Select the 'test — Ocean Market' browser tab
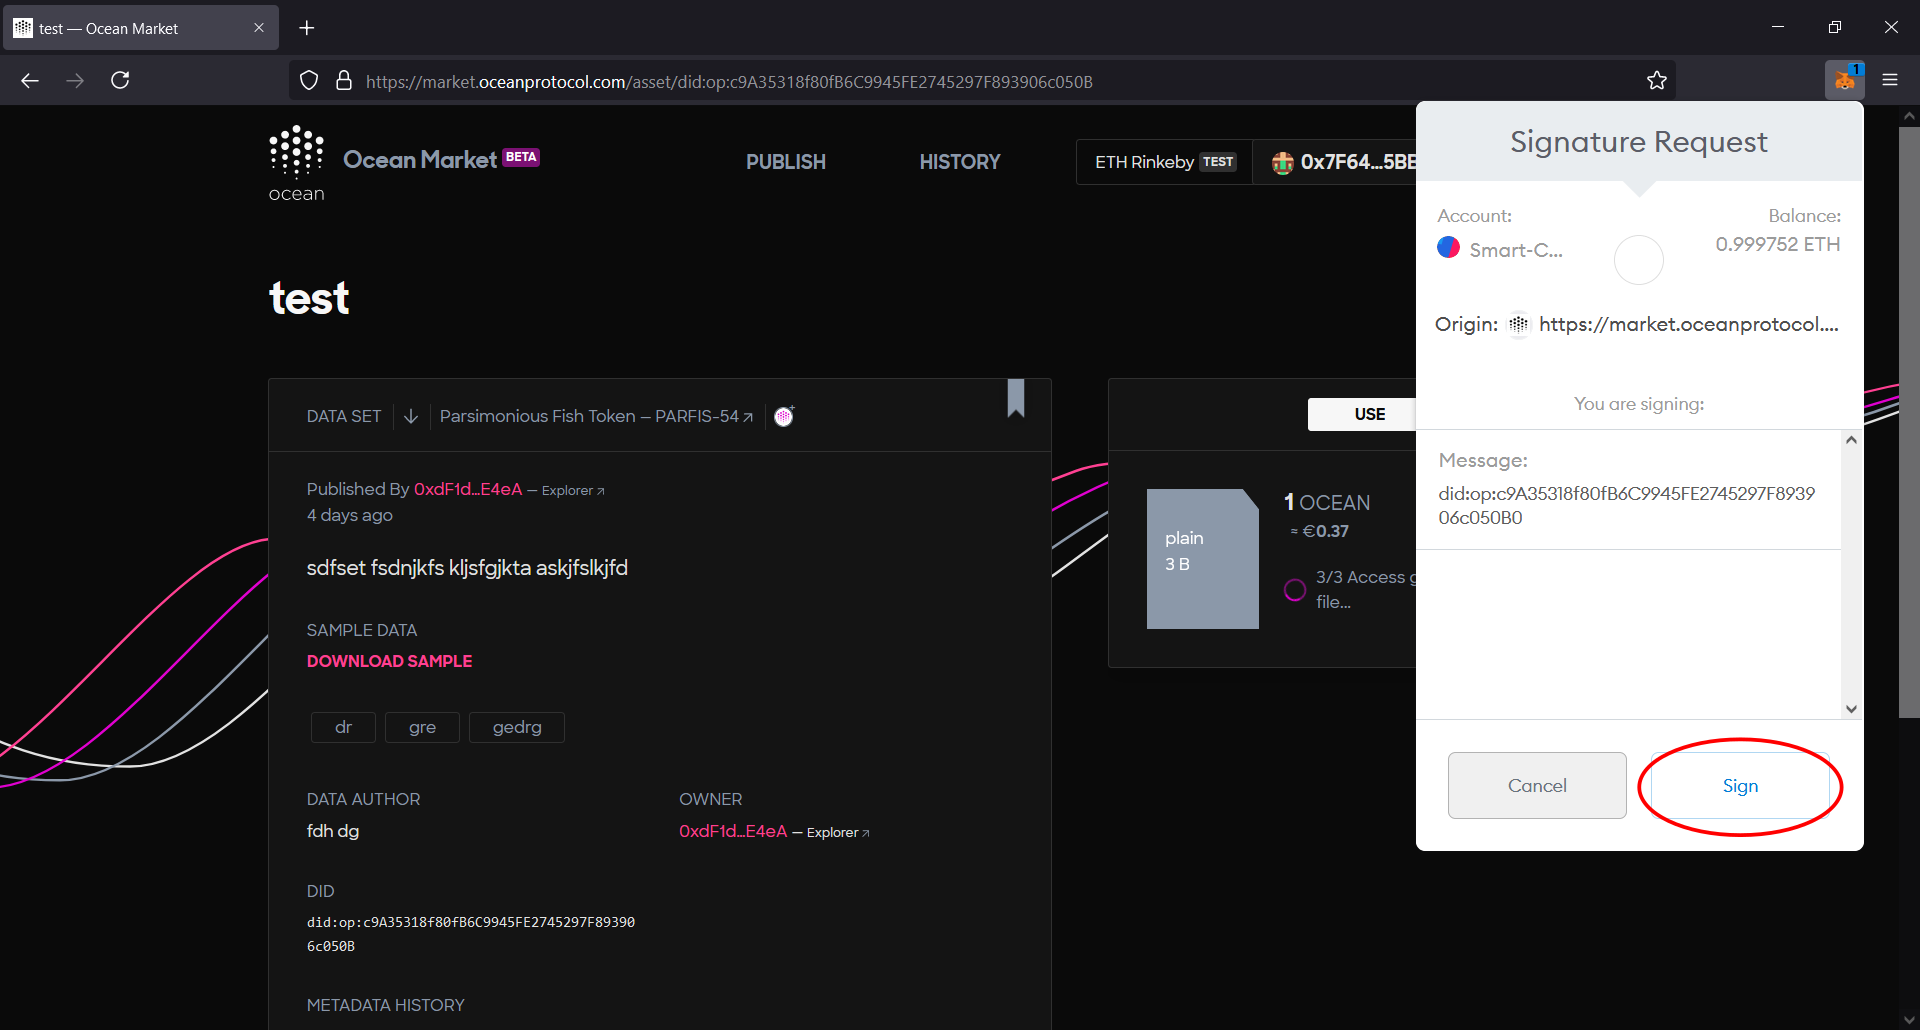This screenshot has width=1920, height=1030. point(140,28)
